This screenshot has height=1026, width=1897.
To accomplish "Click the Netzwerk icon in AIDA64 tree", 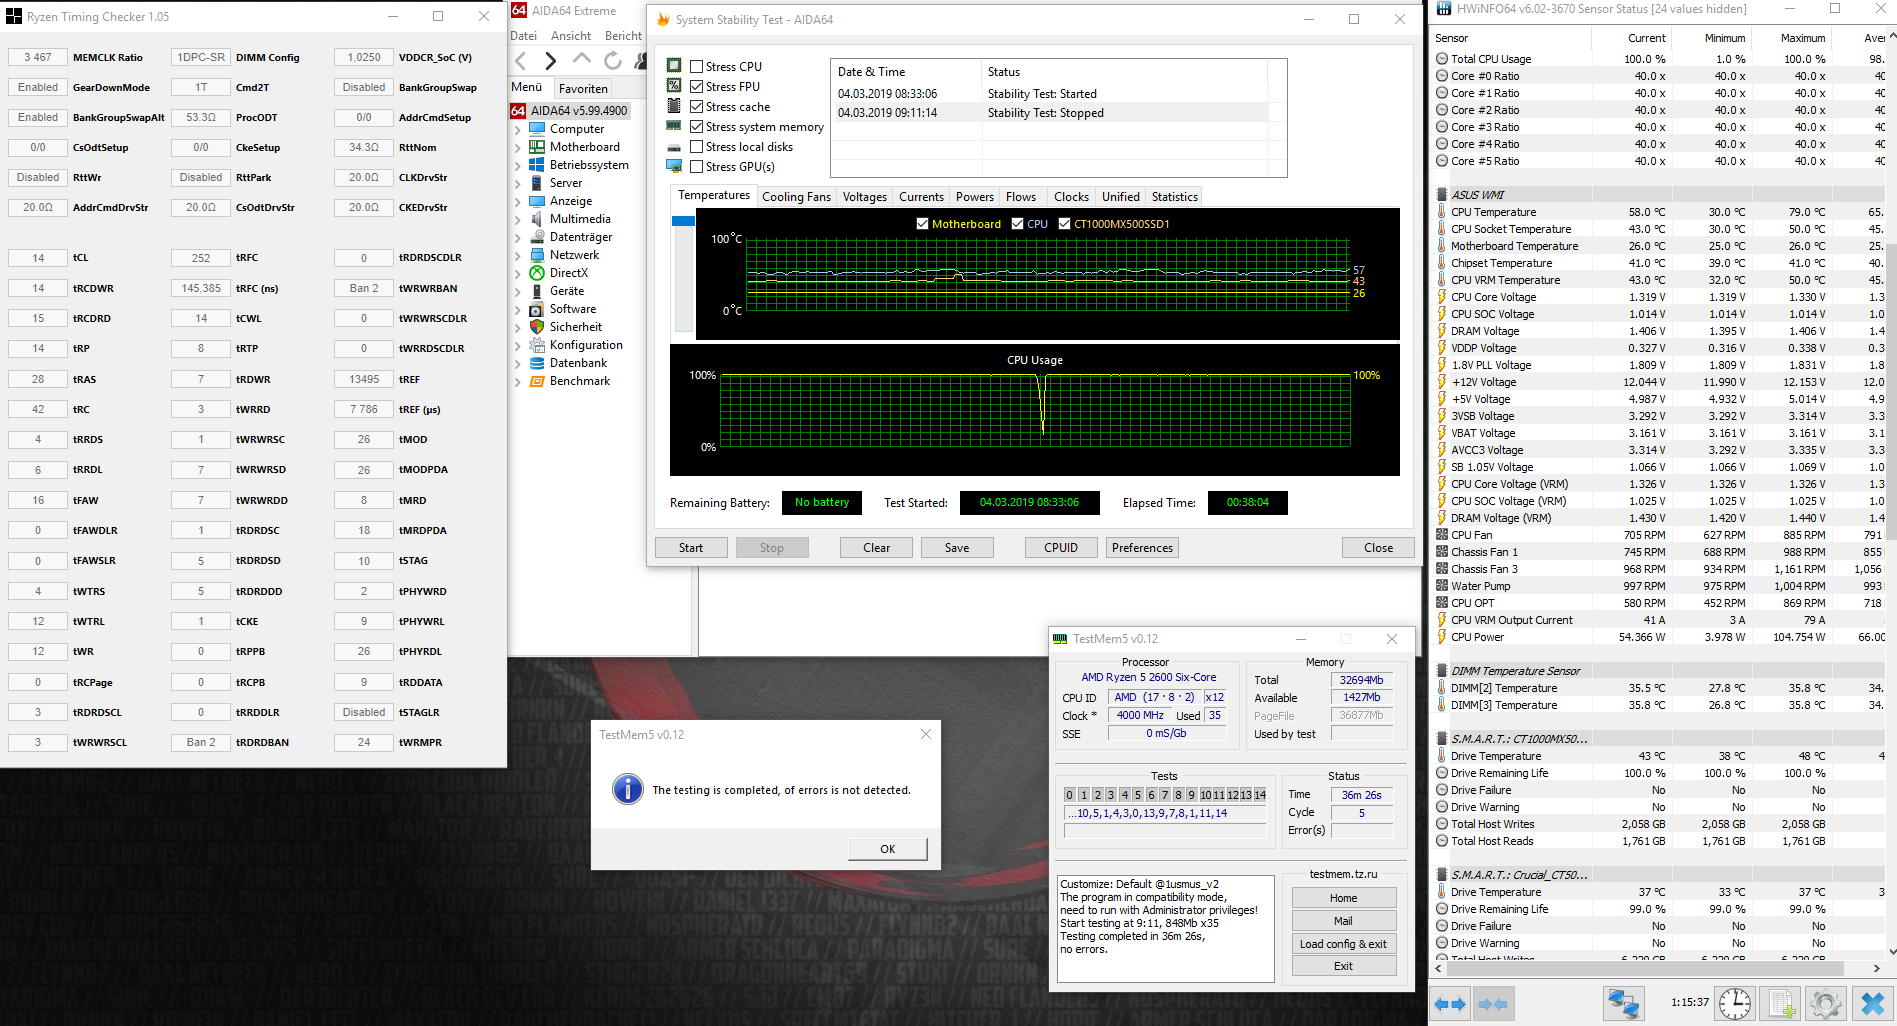I will 537,255.
